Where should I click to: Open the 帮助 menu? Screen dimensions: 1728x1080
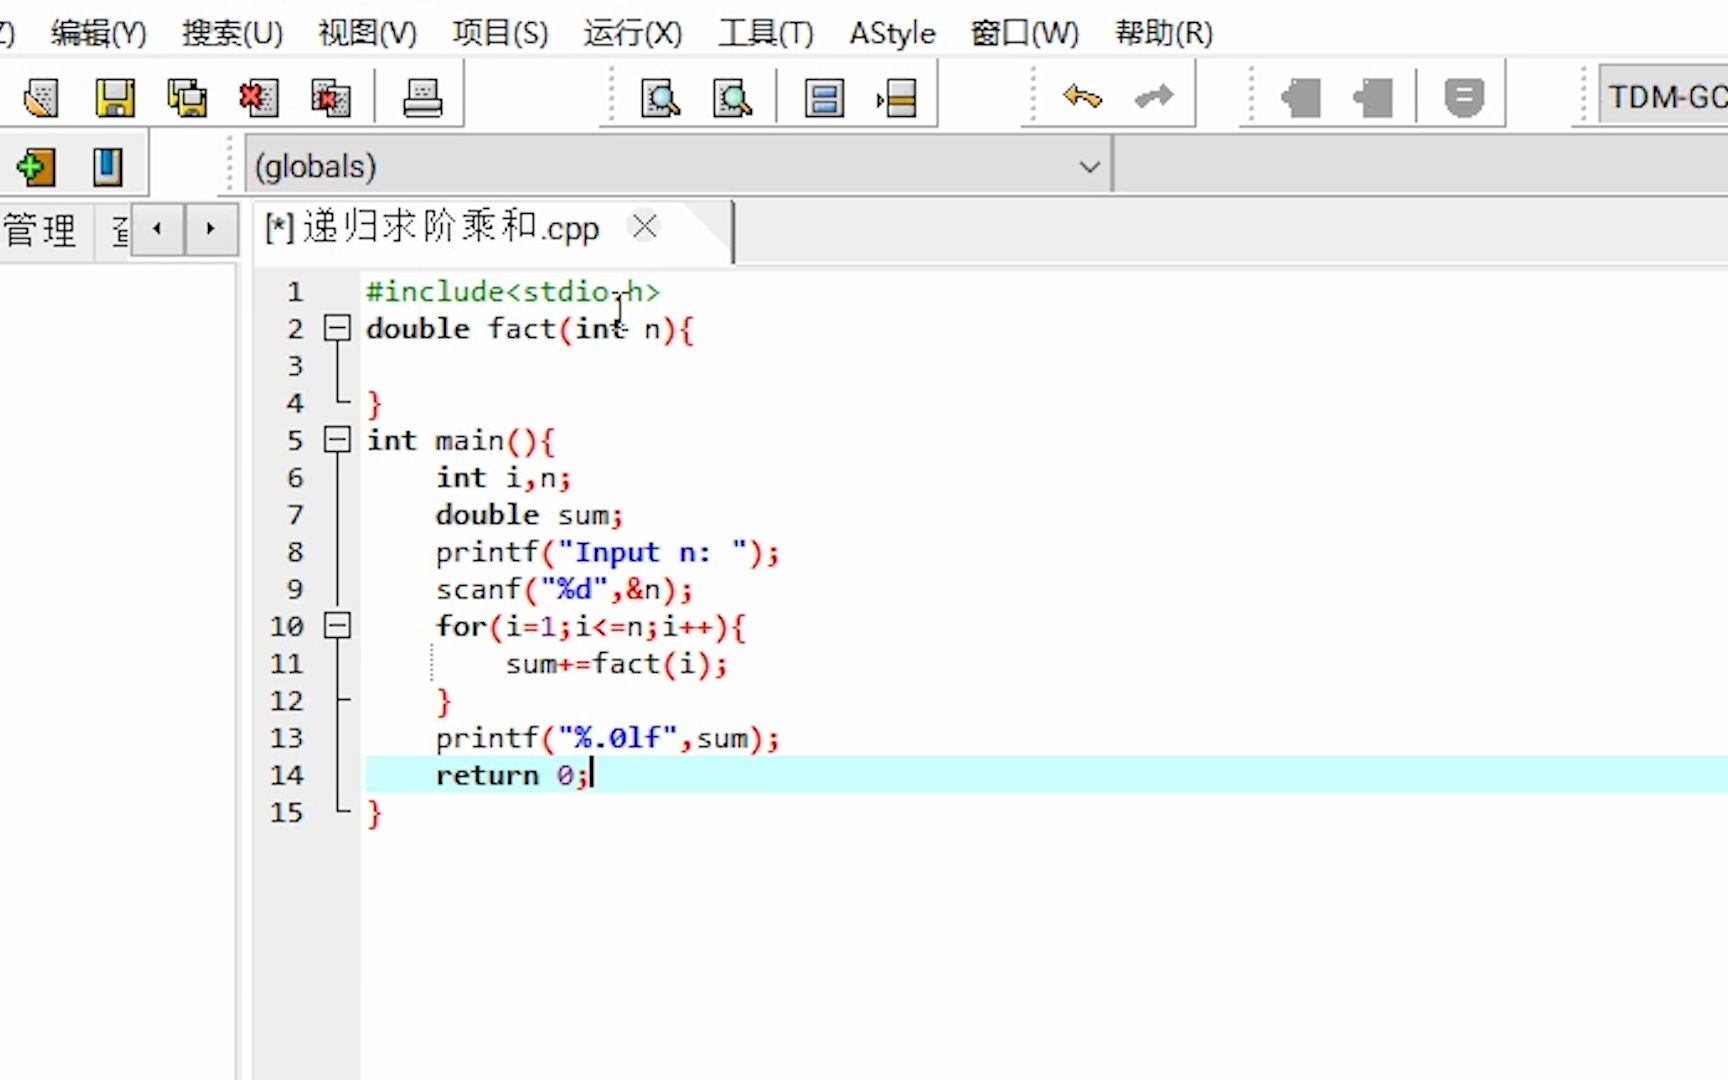[1164, 33]
